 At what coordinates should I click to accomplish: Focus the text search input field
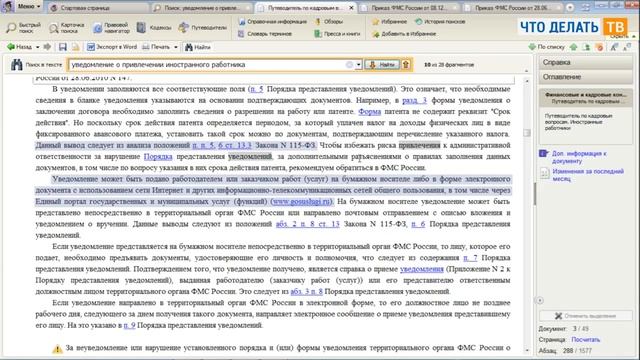[x=207, y=64]
